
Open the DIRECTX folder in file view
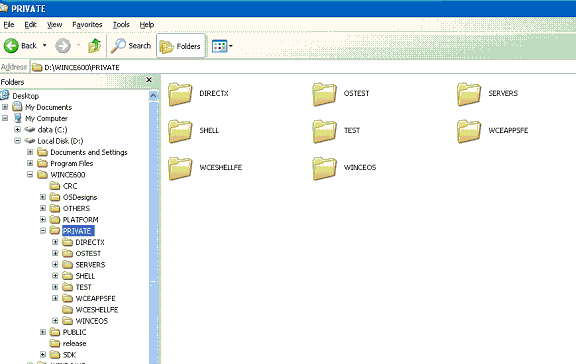[198, 94]
